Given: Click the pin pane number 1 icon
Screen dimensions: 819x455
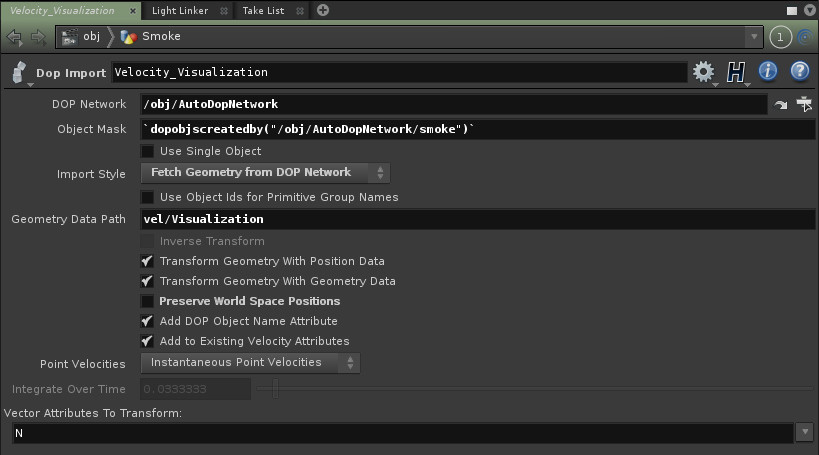Looking at the screenshot, I should [x=780, y=37].
